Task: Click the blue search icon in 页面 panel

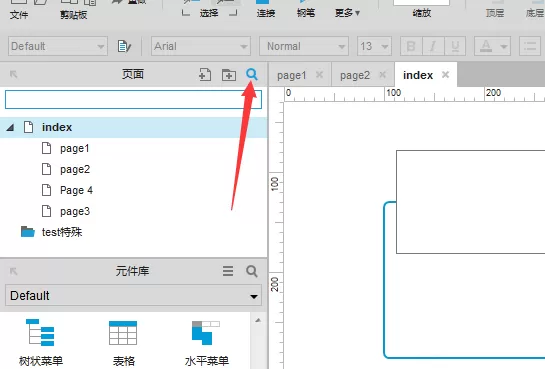Action: [x=252, y=74]
